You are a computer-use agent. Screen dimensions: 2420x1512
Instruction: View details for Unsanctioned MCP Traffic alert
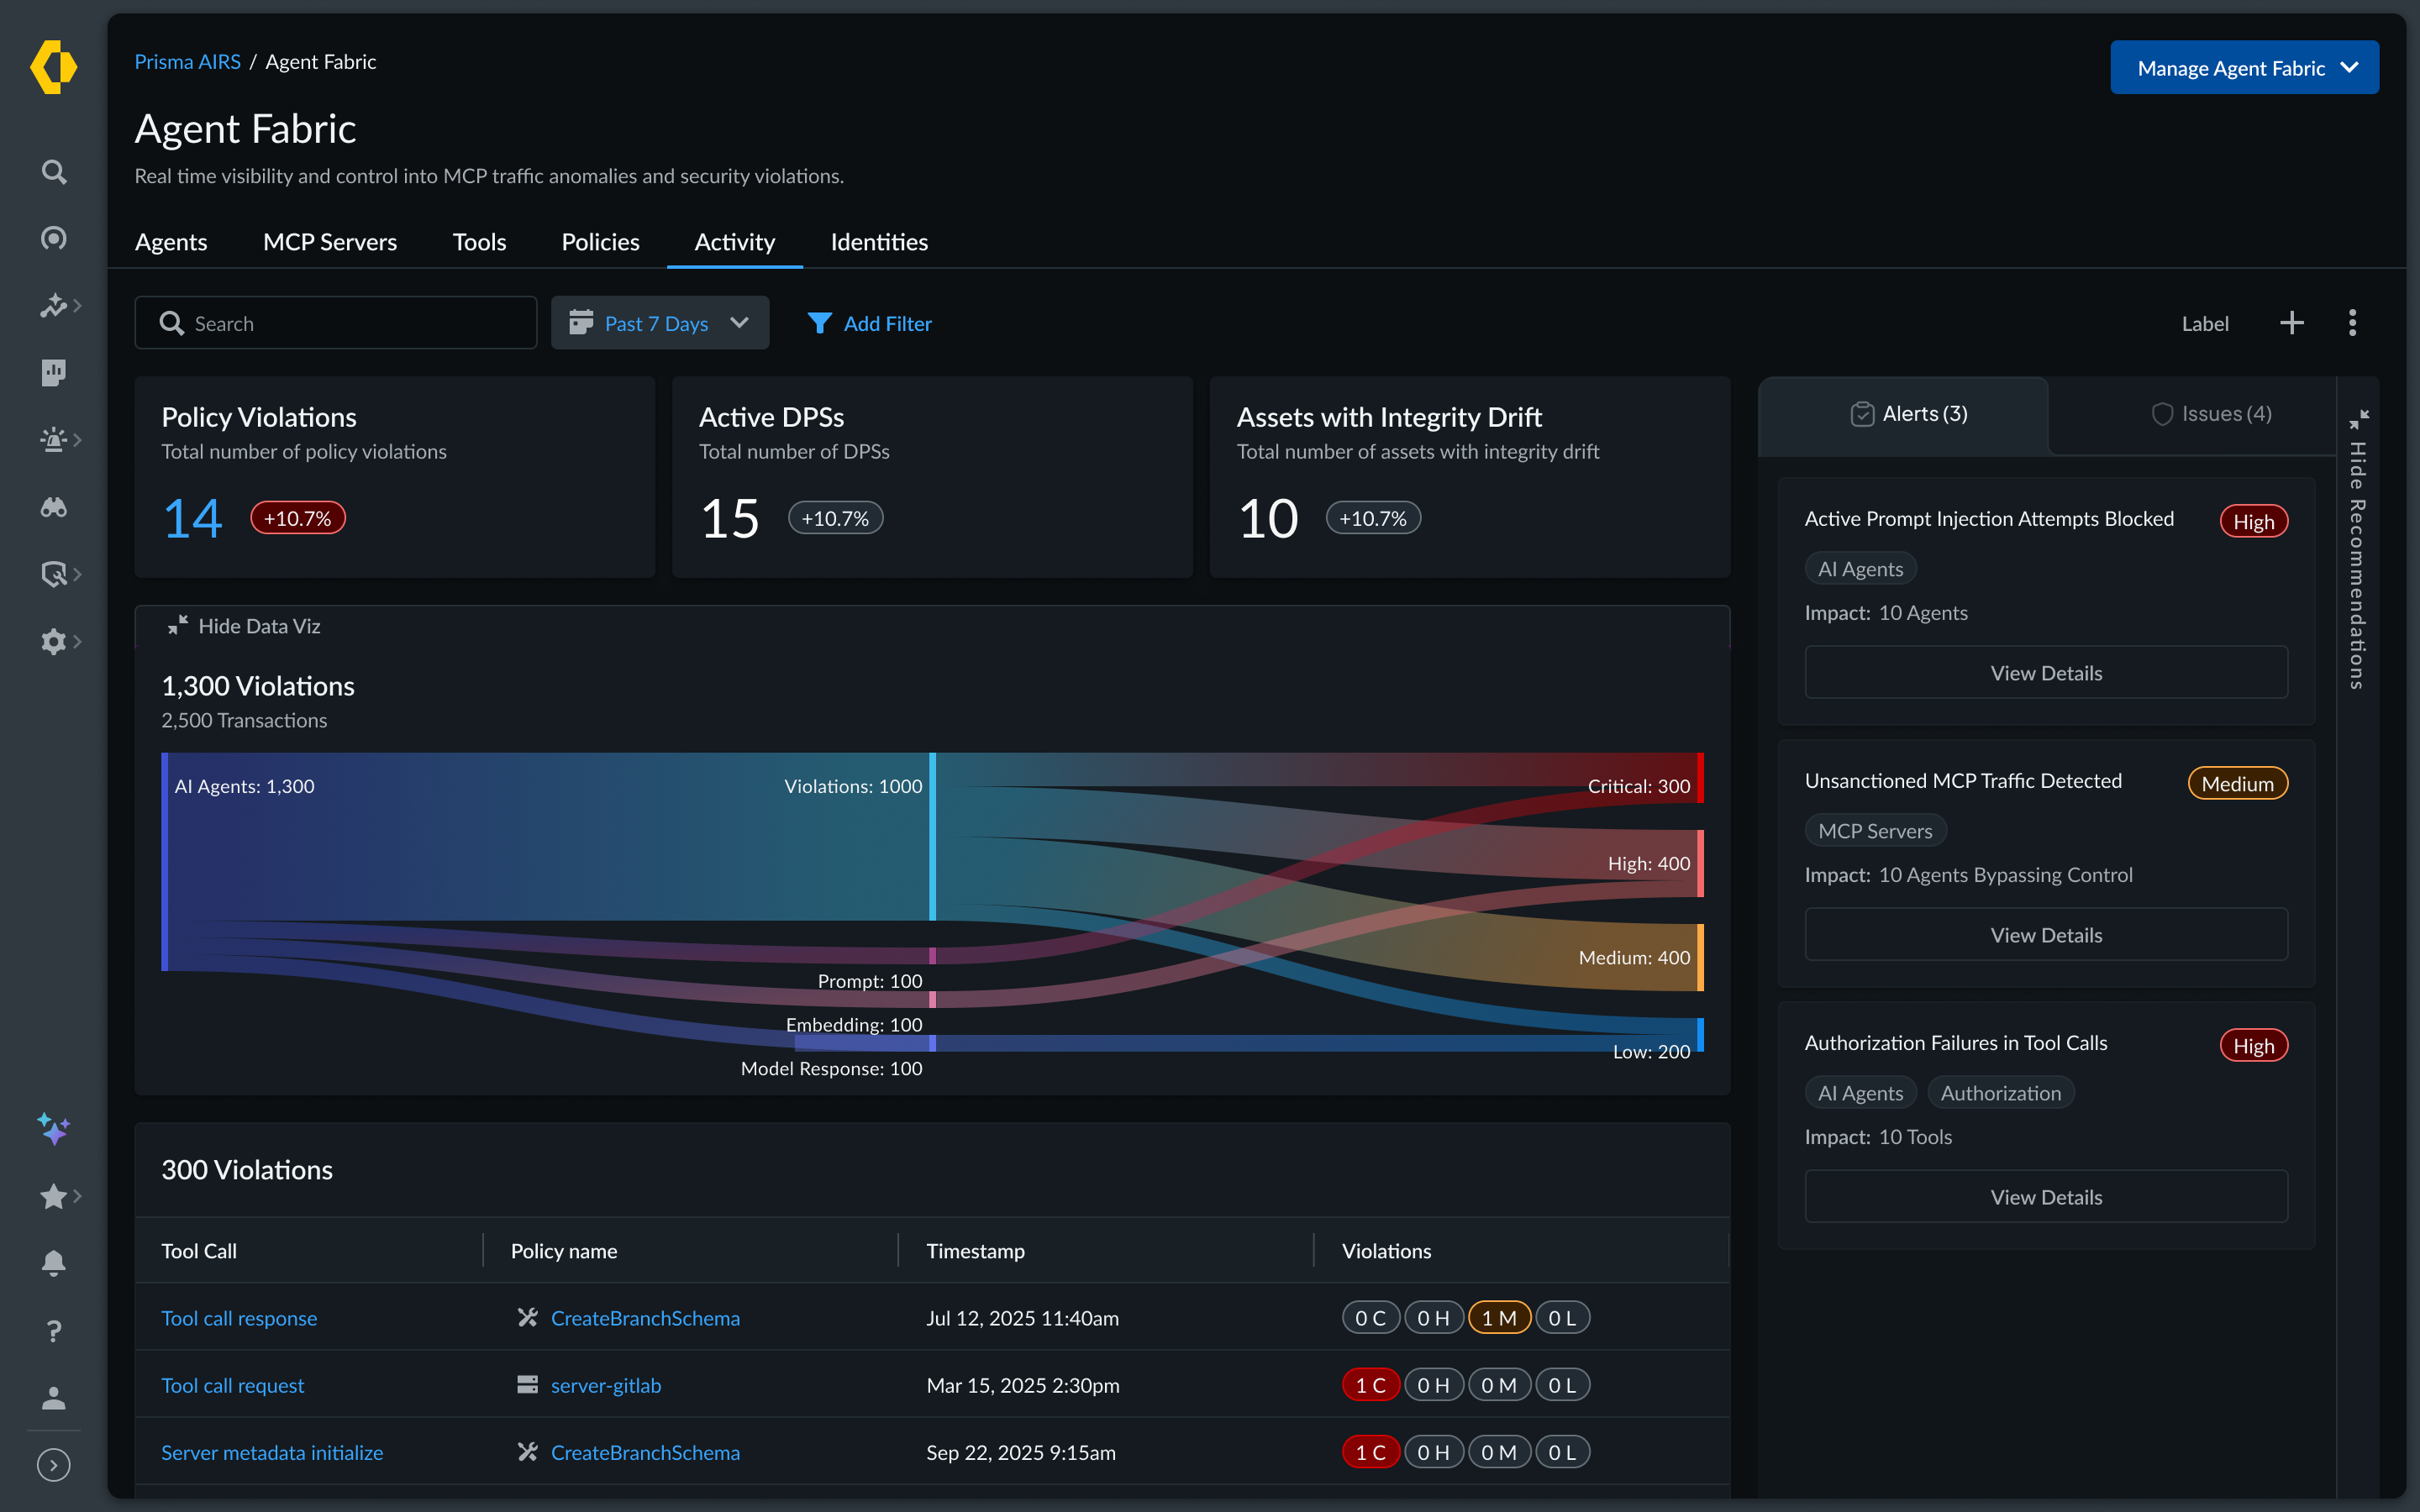coord(2046,935)
